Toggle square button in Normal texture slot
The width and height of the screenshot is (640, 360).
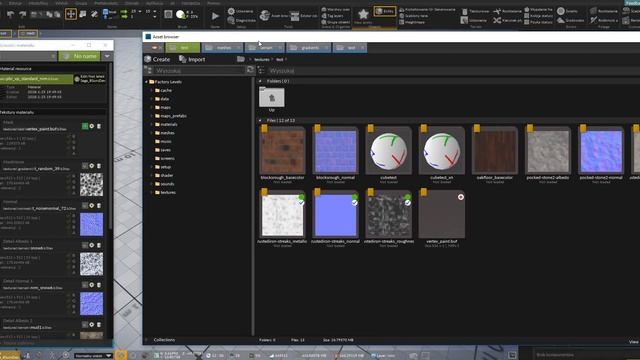(x=85, y=205)
